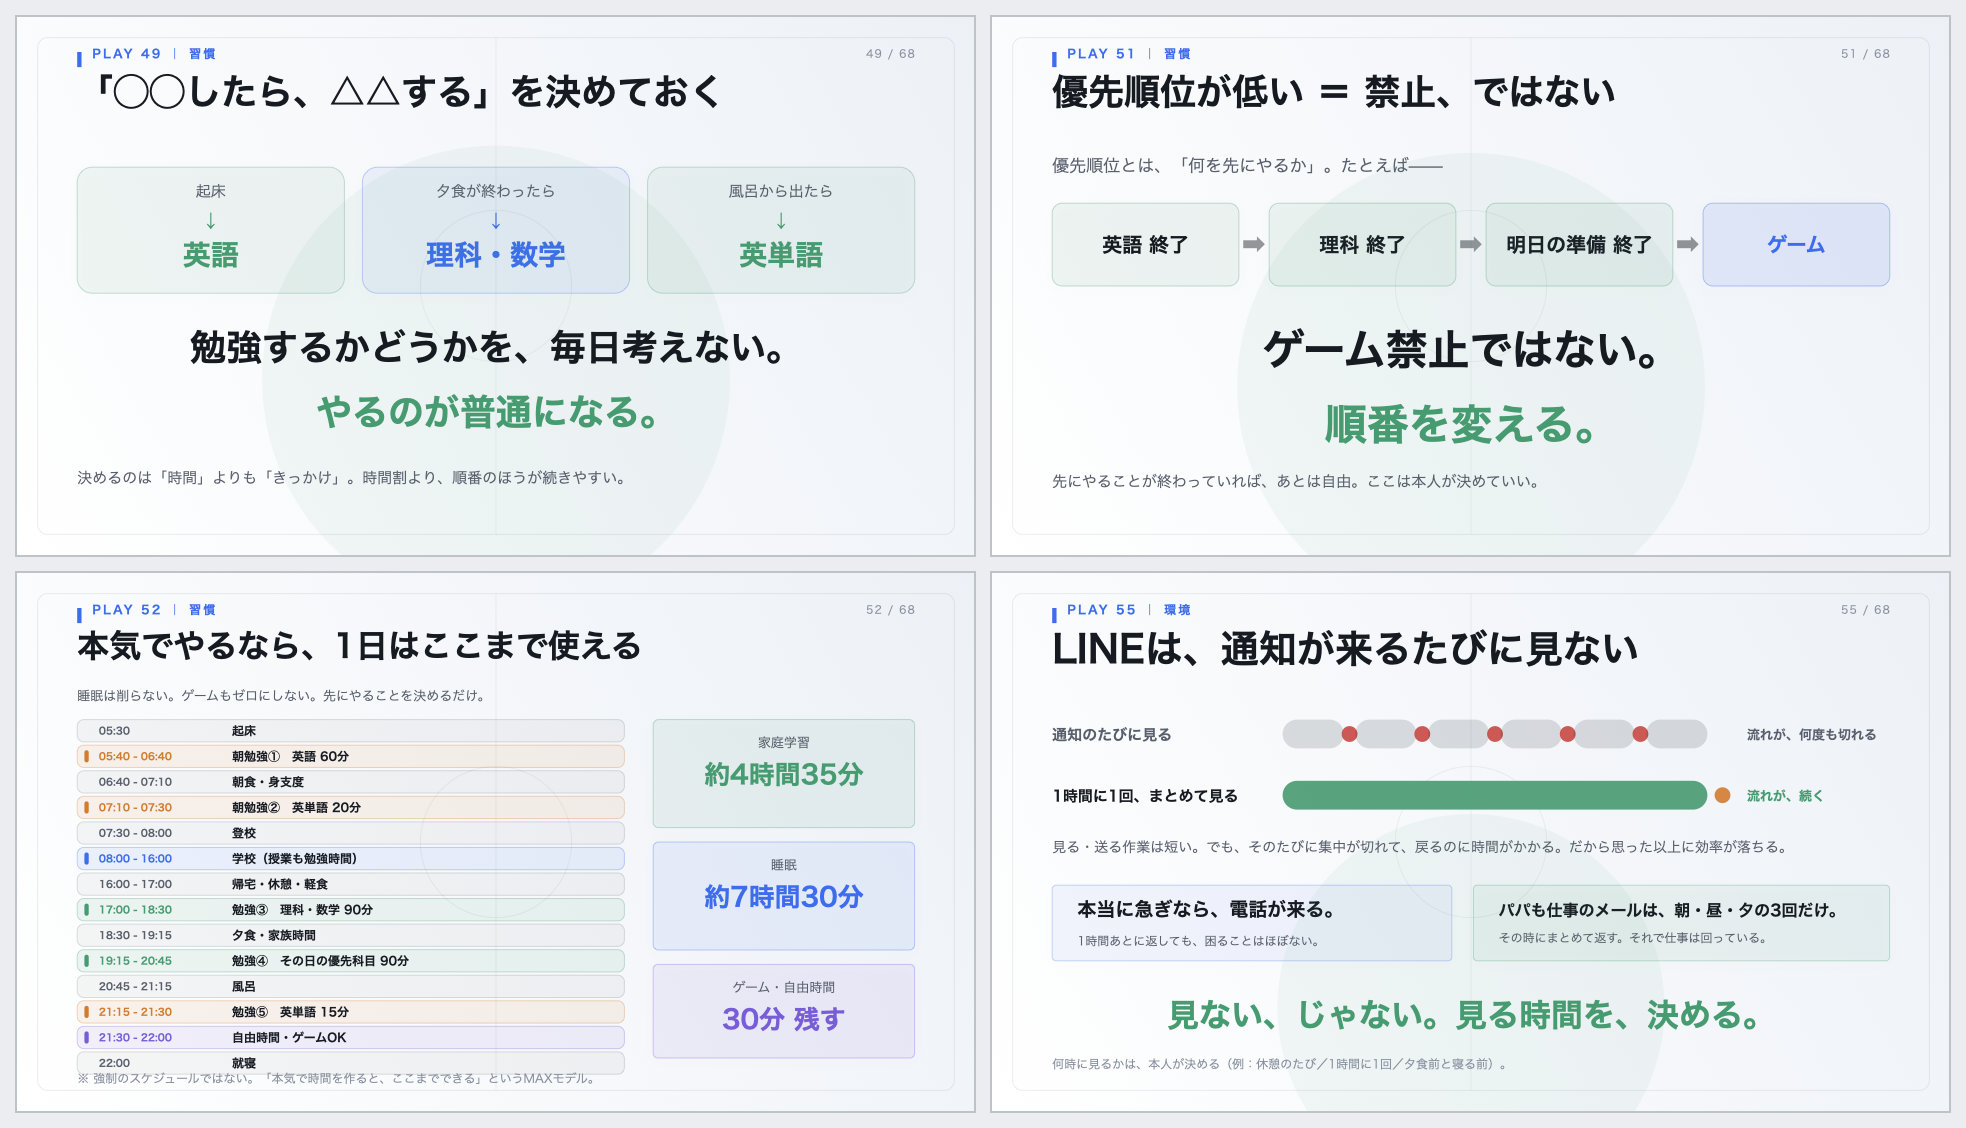Click the 08:00 - 16:00 学校 row
Image resolution: width=1966 pixels, height=1128 pixels.
click(351, 858)
